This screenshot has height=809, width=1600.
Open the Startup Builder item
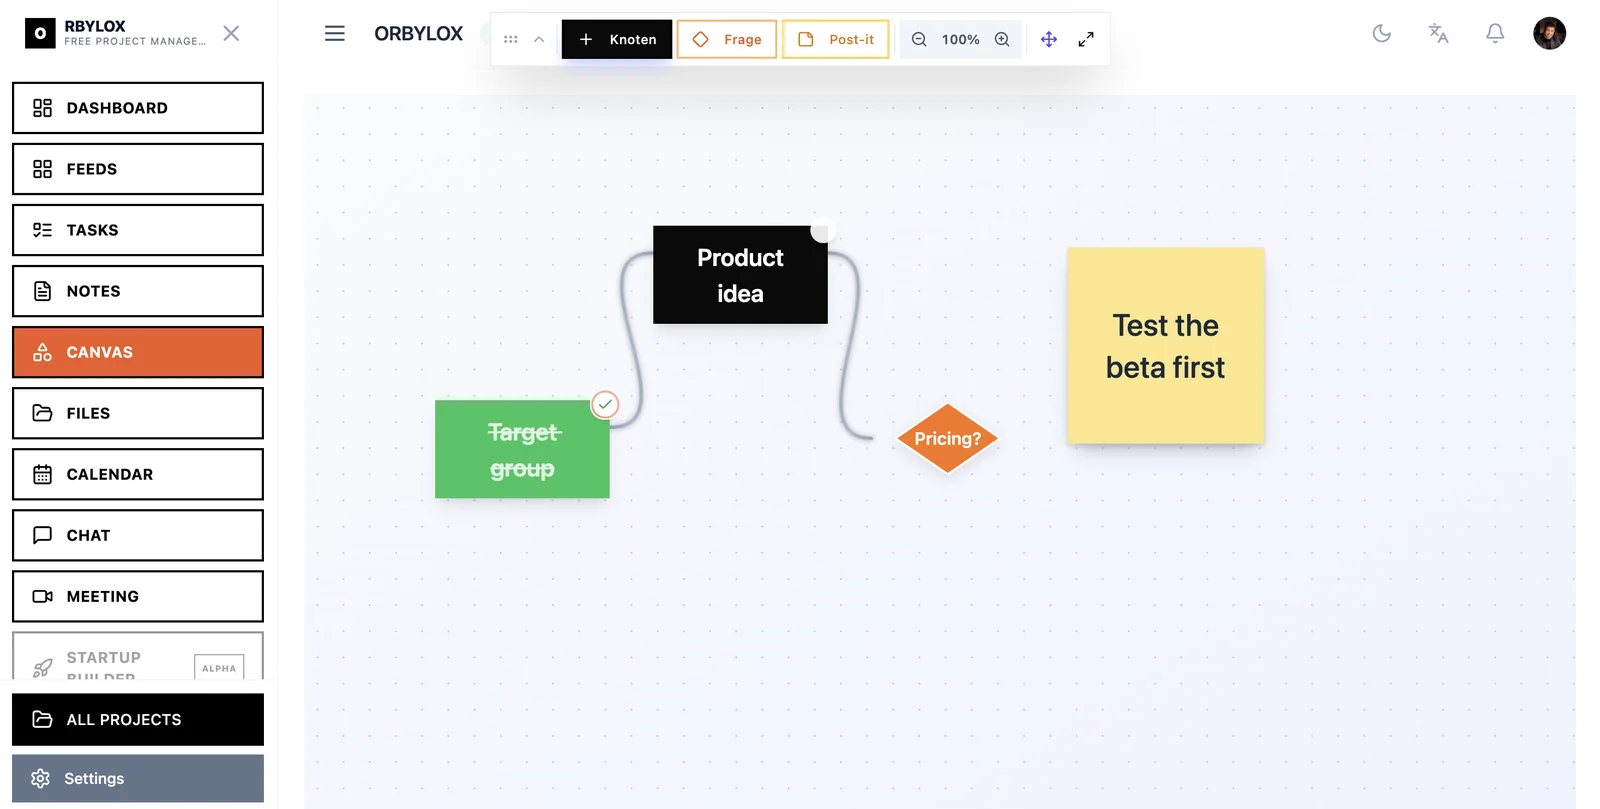tap(138, 657)
